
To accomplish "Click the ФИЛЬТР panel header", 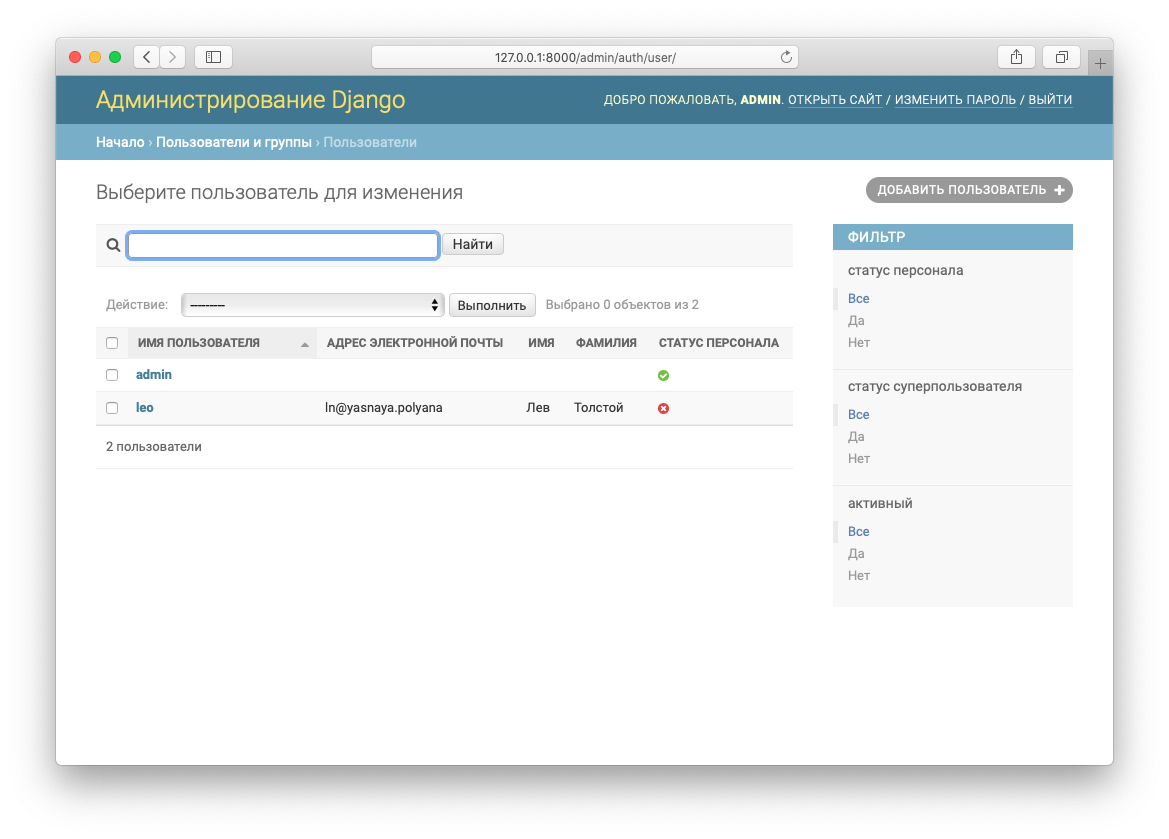I will (x=953, y=237).
